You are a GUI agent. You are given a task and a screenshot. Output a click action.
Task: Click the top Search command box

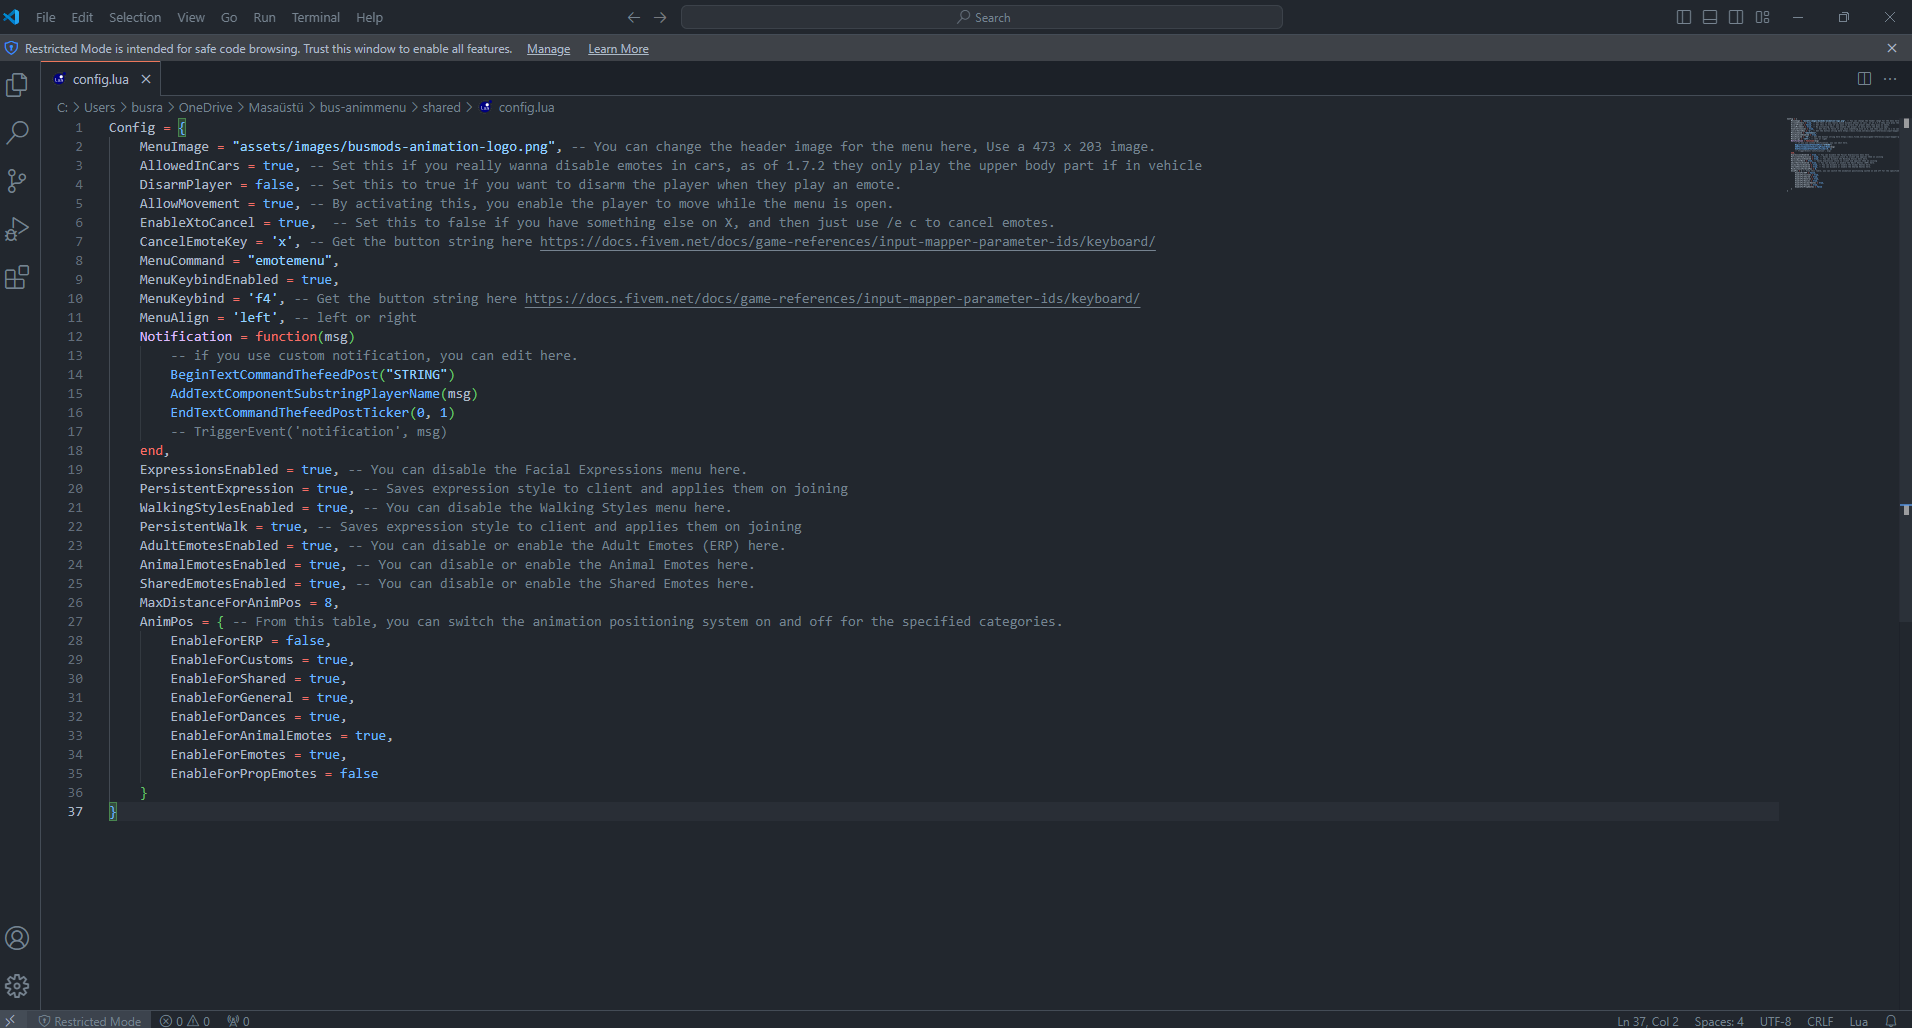coord(982,17)
